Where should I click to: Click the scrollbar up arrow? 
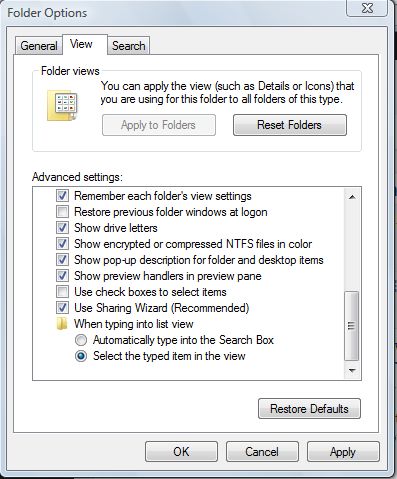(352, 197)
